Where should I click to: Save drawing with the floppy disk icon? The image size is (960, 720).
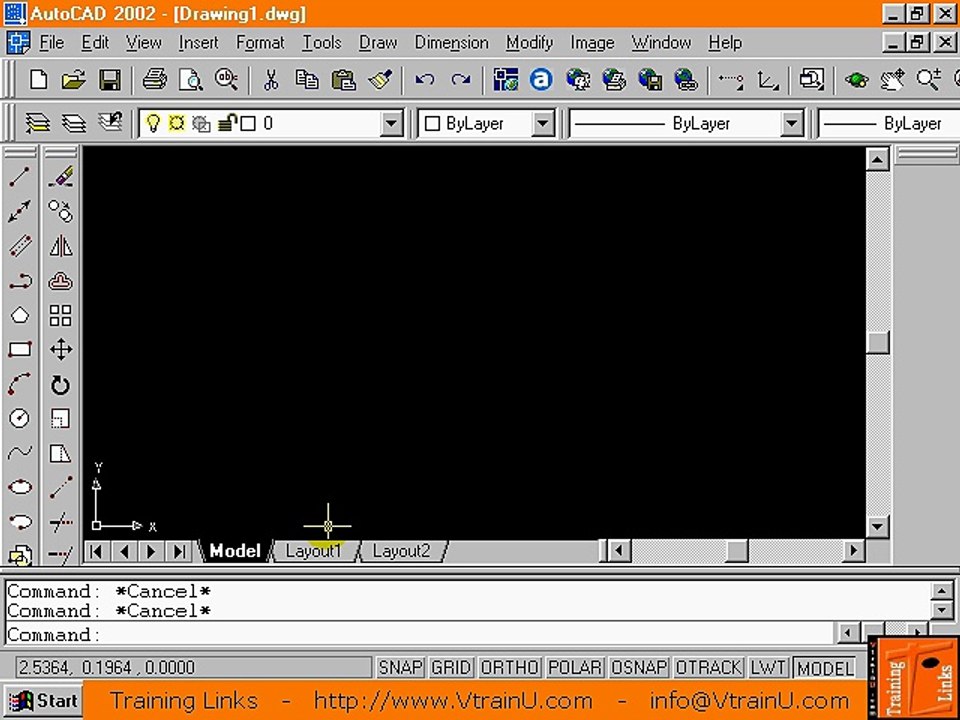point(110,80)
